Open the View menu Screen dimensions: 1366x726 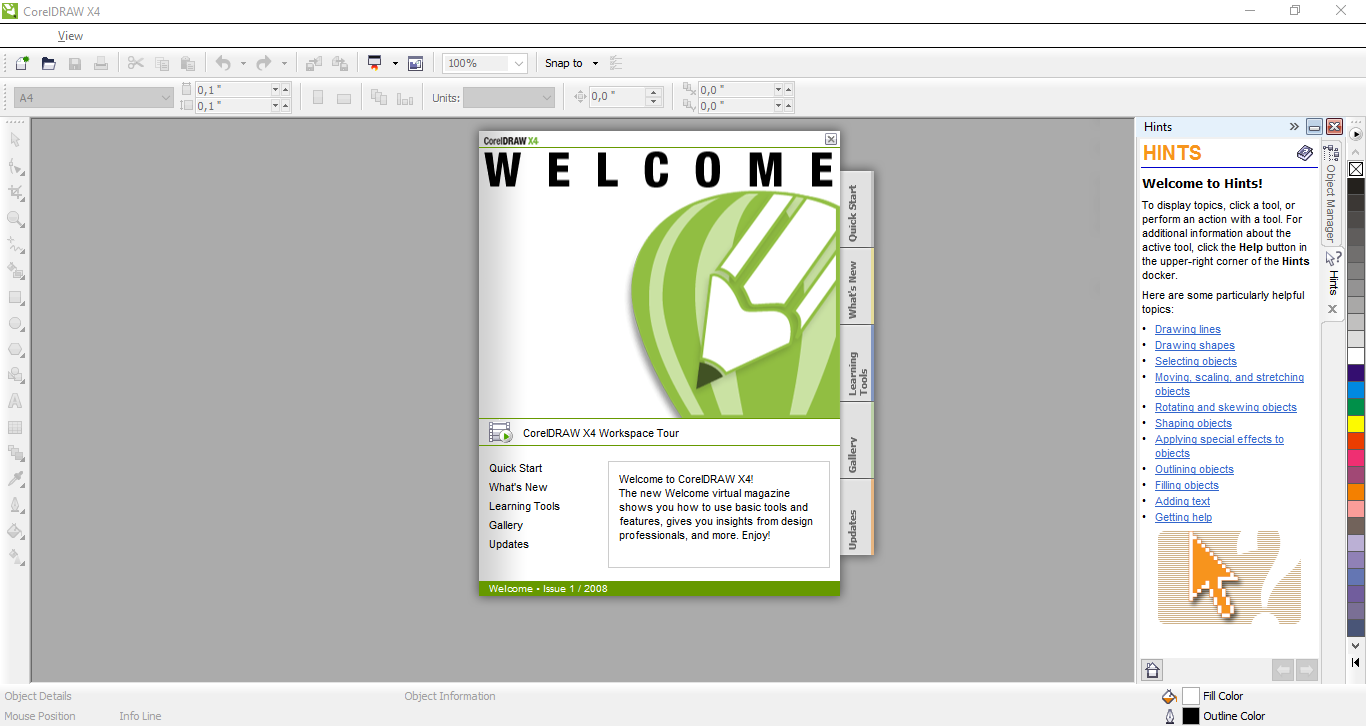click(x=70, y=36)
